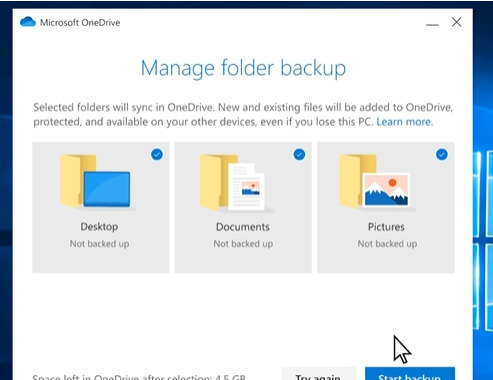This screenshot has width=493, height=380.
Task: Click 'Not backed up' under Desktop
Action: [99, 244]
